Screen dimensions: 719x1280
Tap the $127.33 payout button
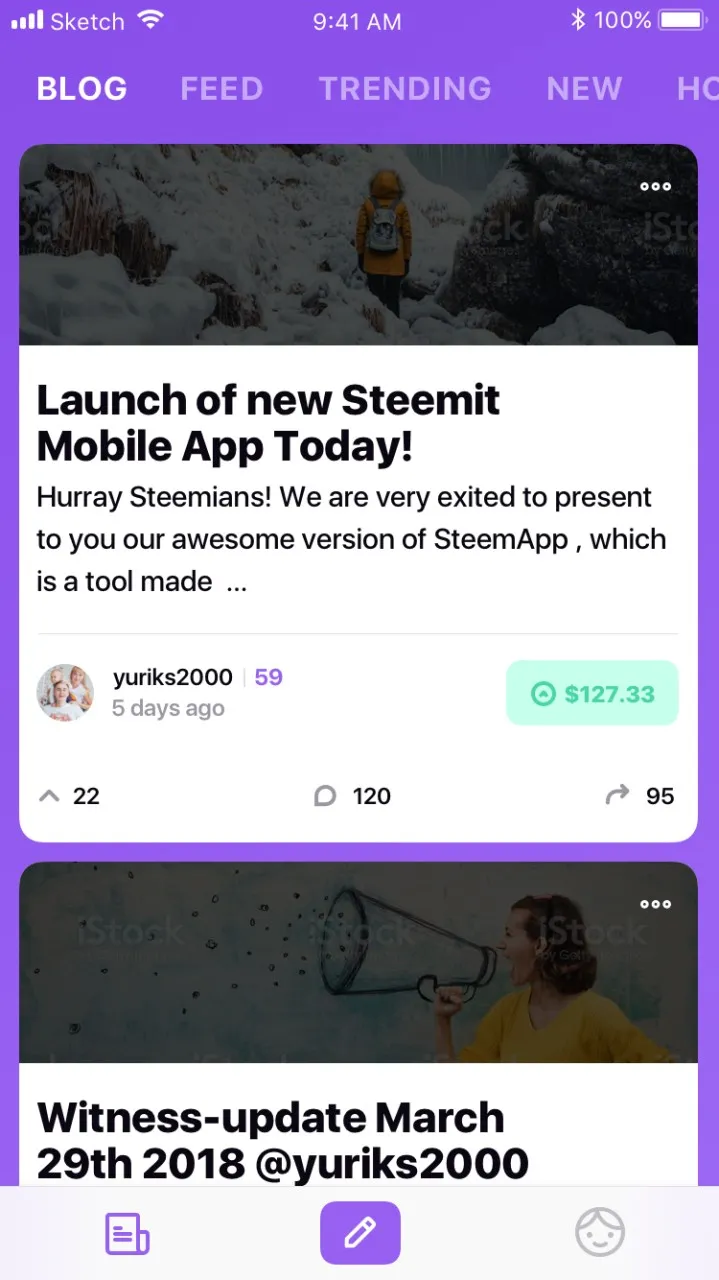click(x=592, y=693)
